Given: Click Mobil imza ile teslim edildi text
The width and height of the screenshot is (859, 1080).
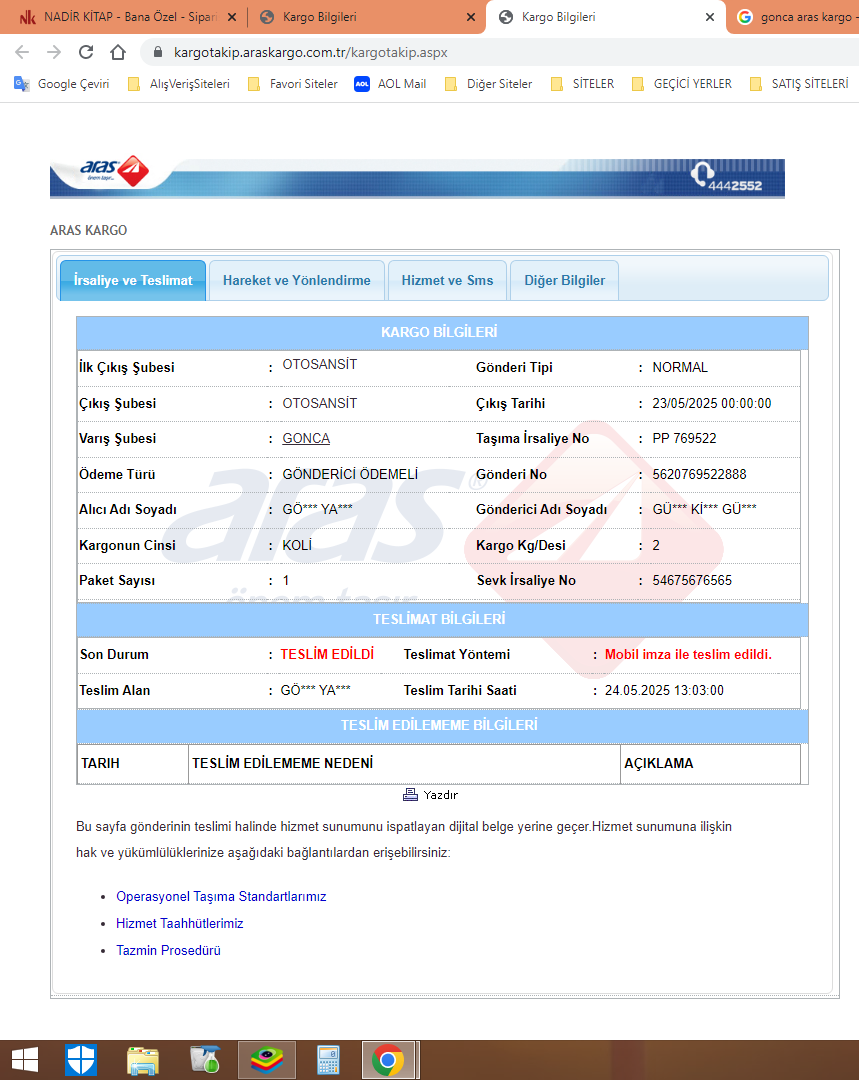Looking at the screenshot, I should (x=688, y=655).
